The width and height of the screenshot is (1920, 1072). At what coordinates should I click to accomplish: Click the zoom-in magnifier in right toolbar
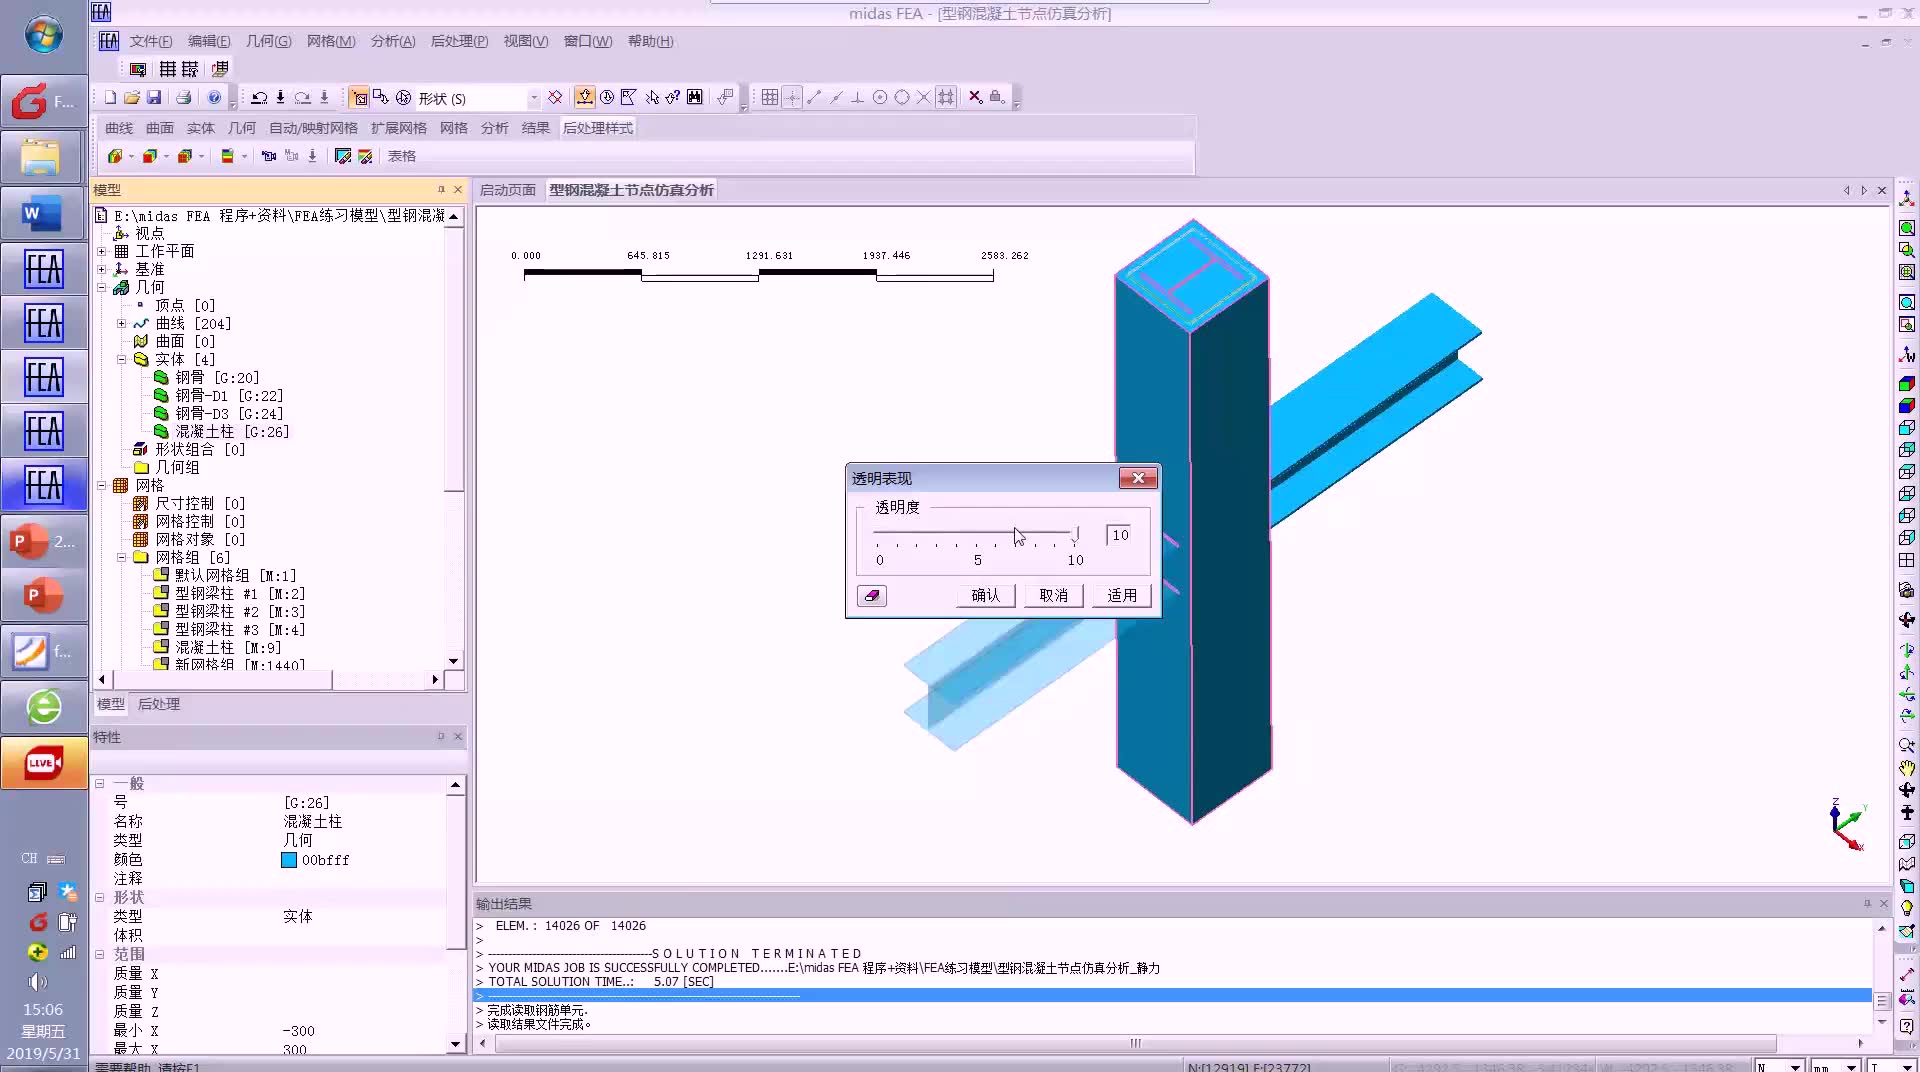[1907, 746]
